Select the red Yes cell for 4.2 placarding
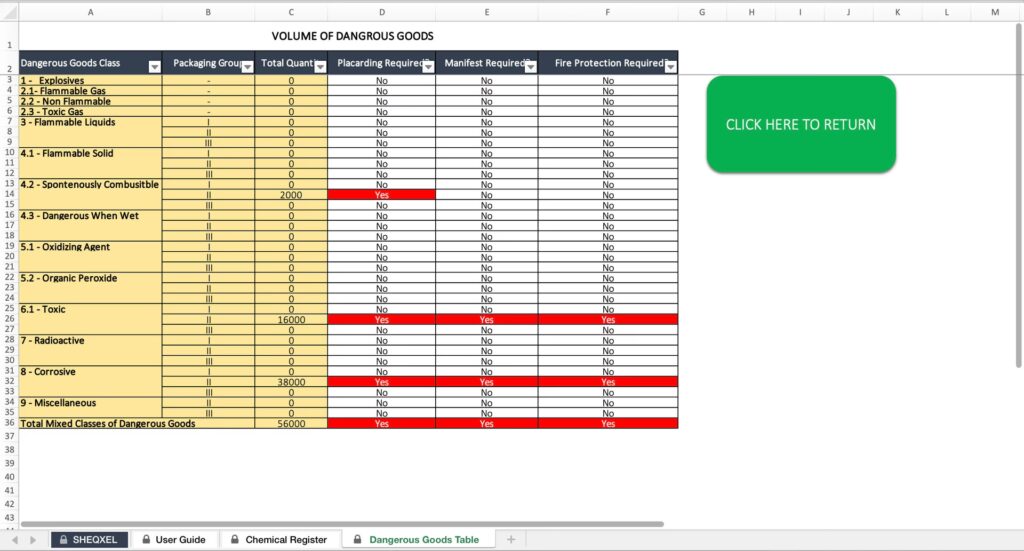Image resolution: width=1024 pixels, height=551 pixels. pos(381,195)
